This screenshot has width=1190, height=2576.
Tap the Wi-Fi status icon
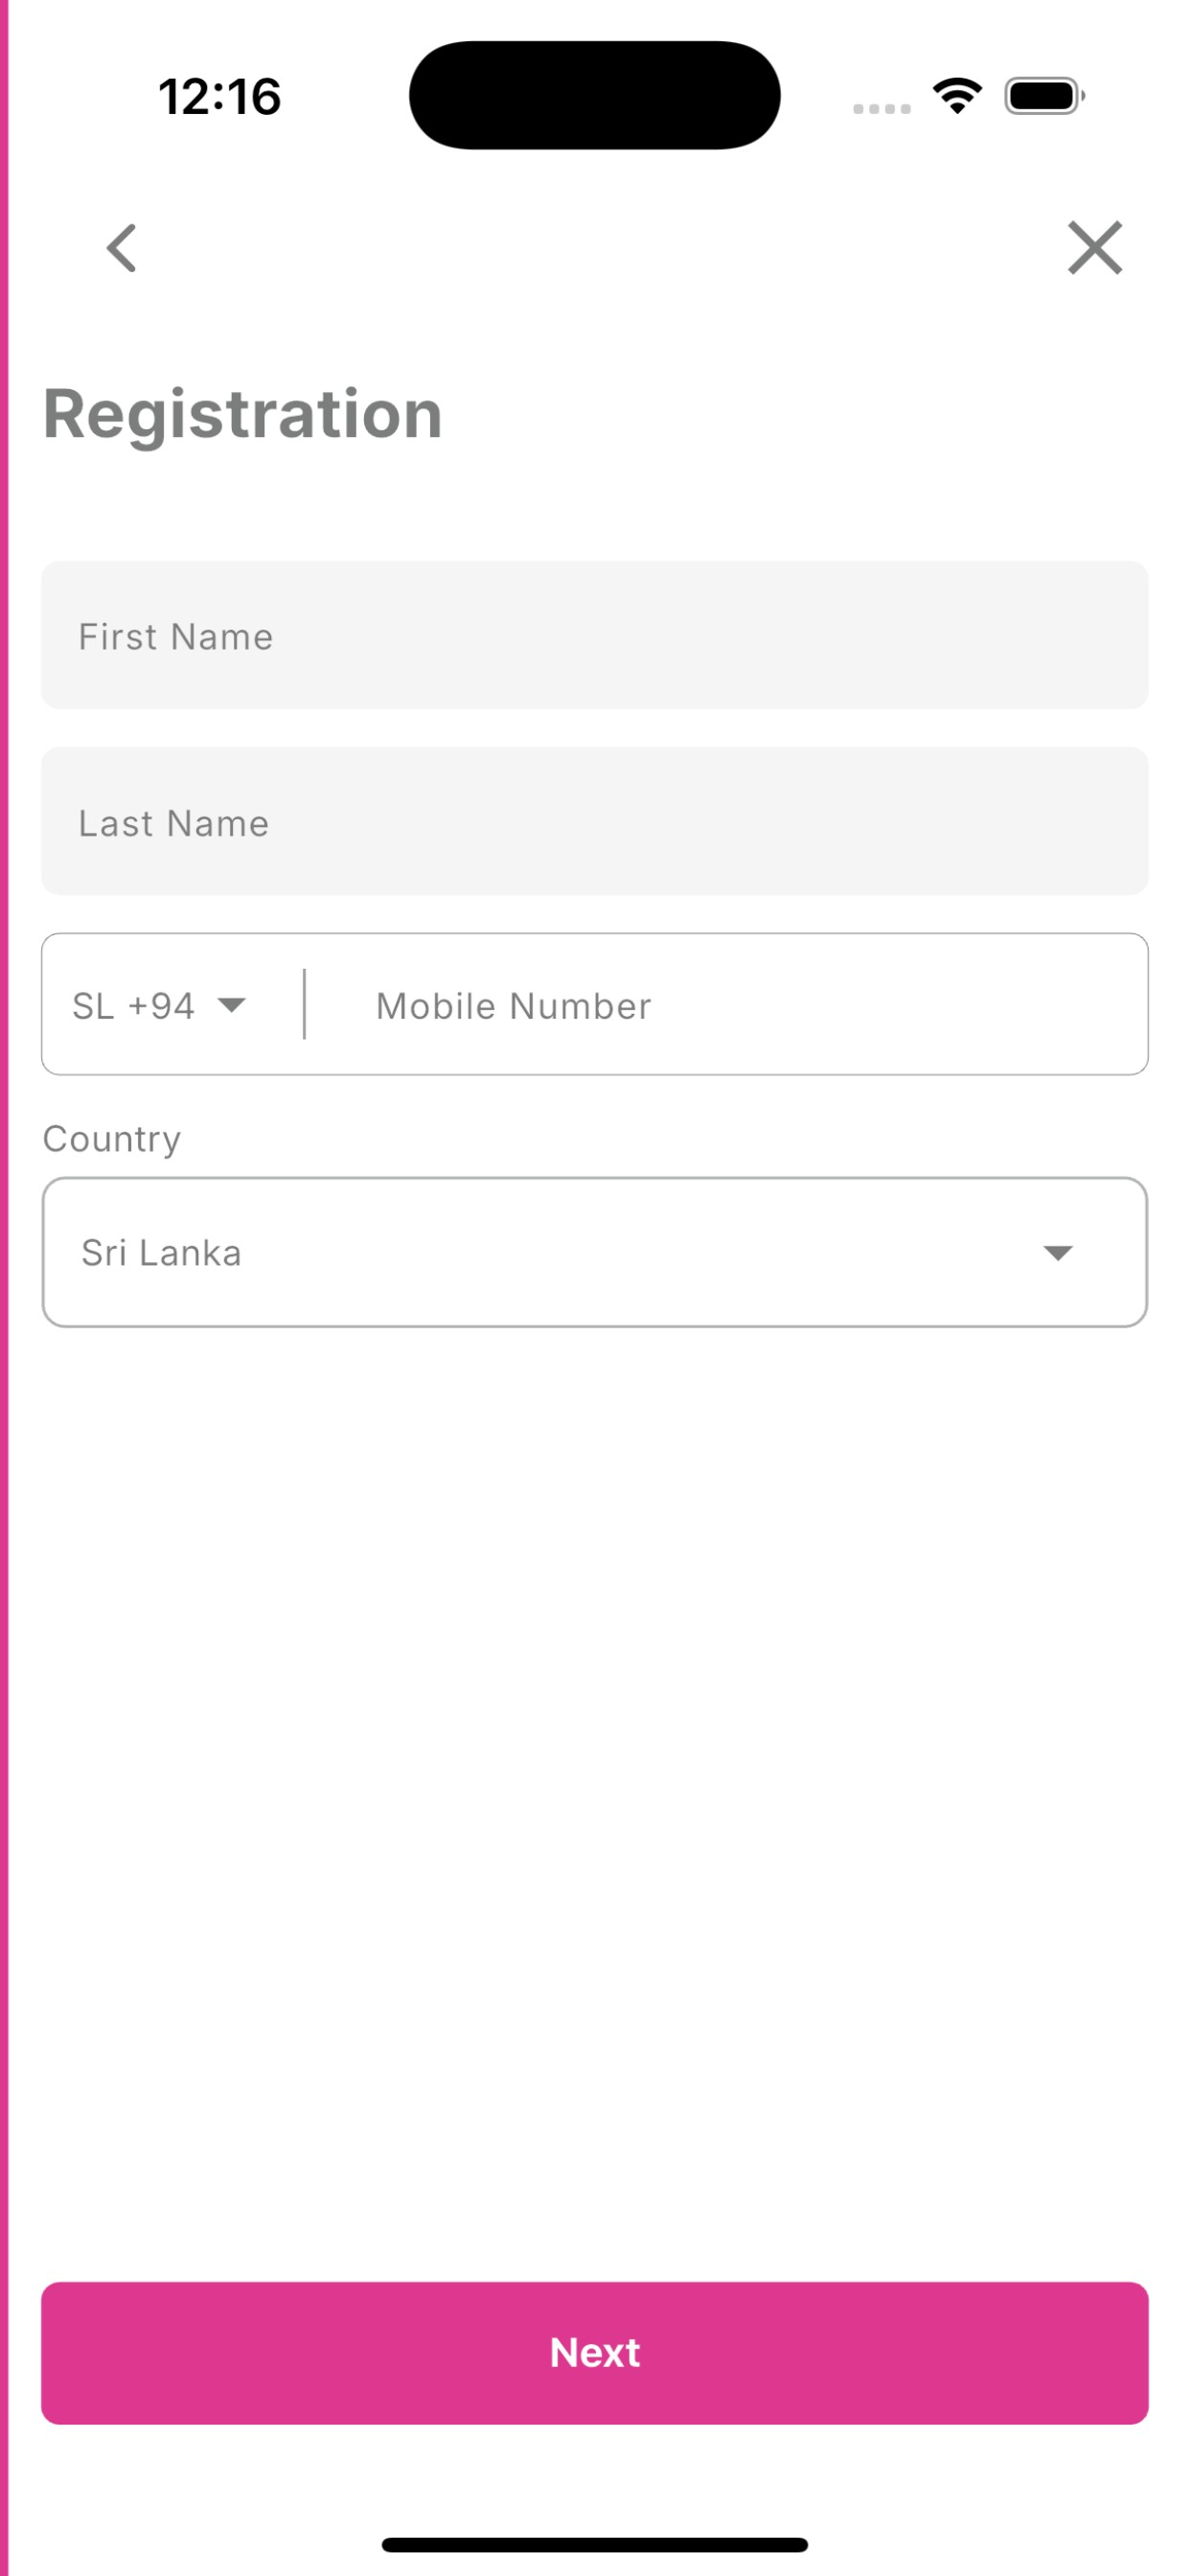[957, 96]
